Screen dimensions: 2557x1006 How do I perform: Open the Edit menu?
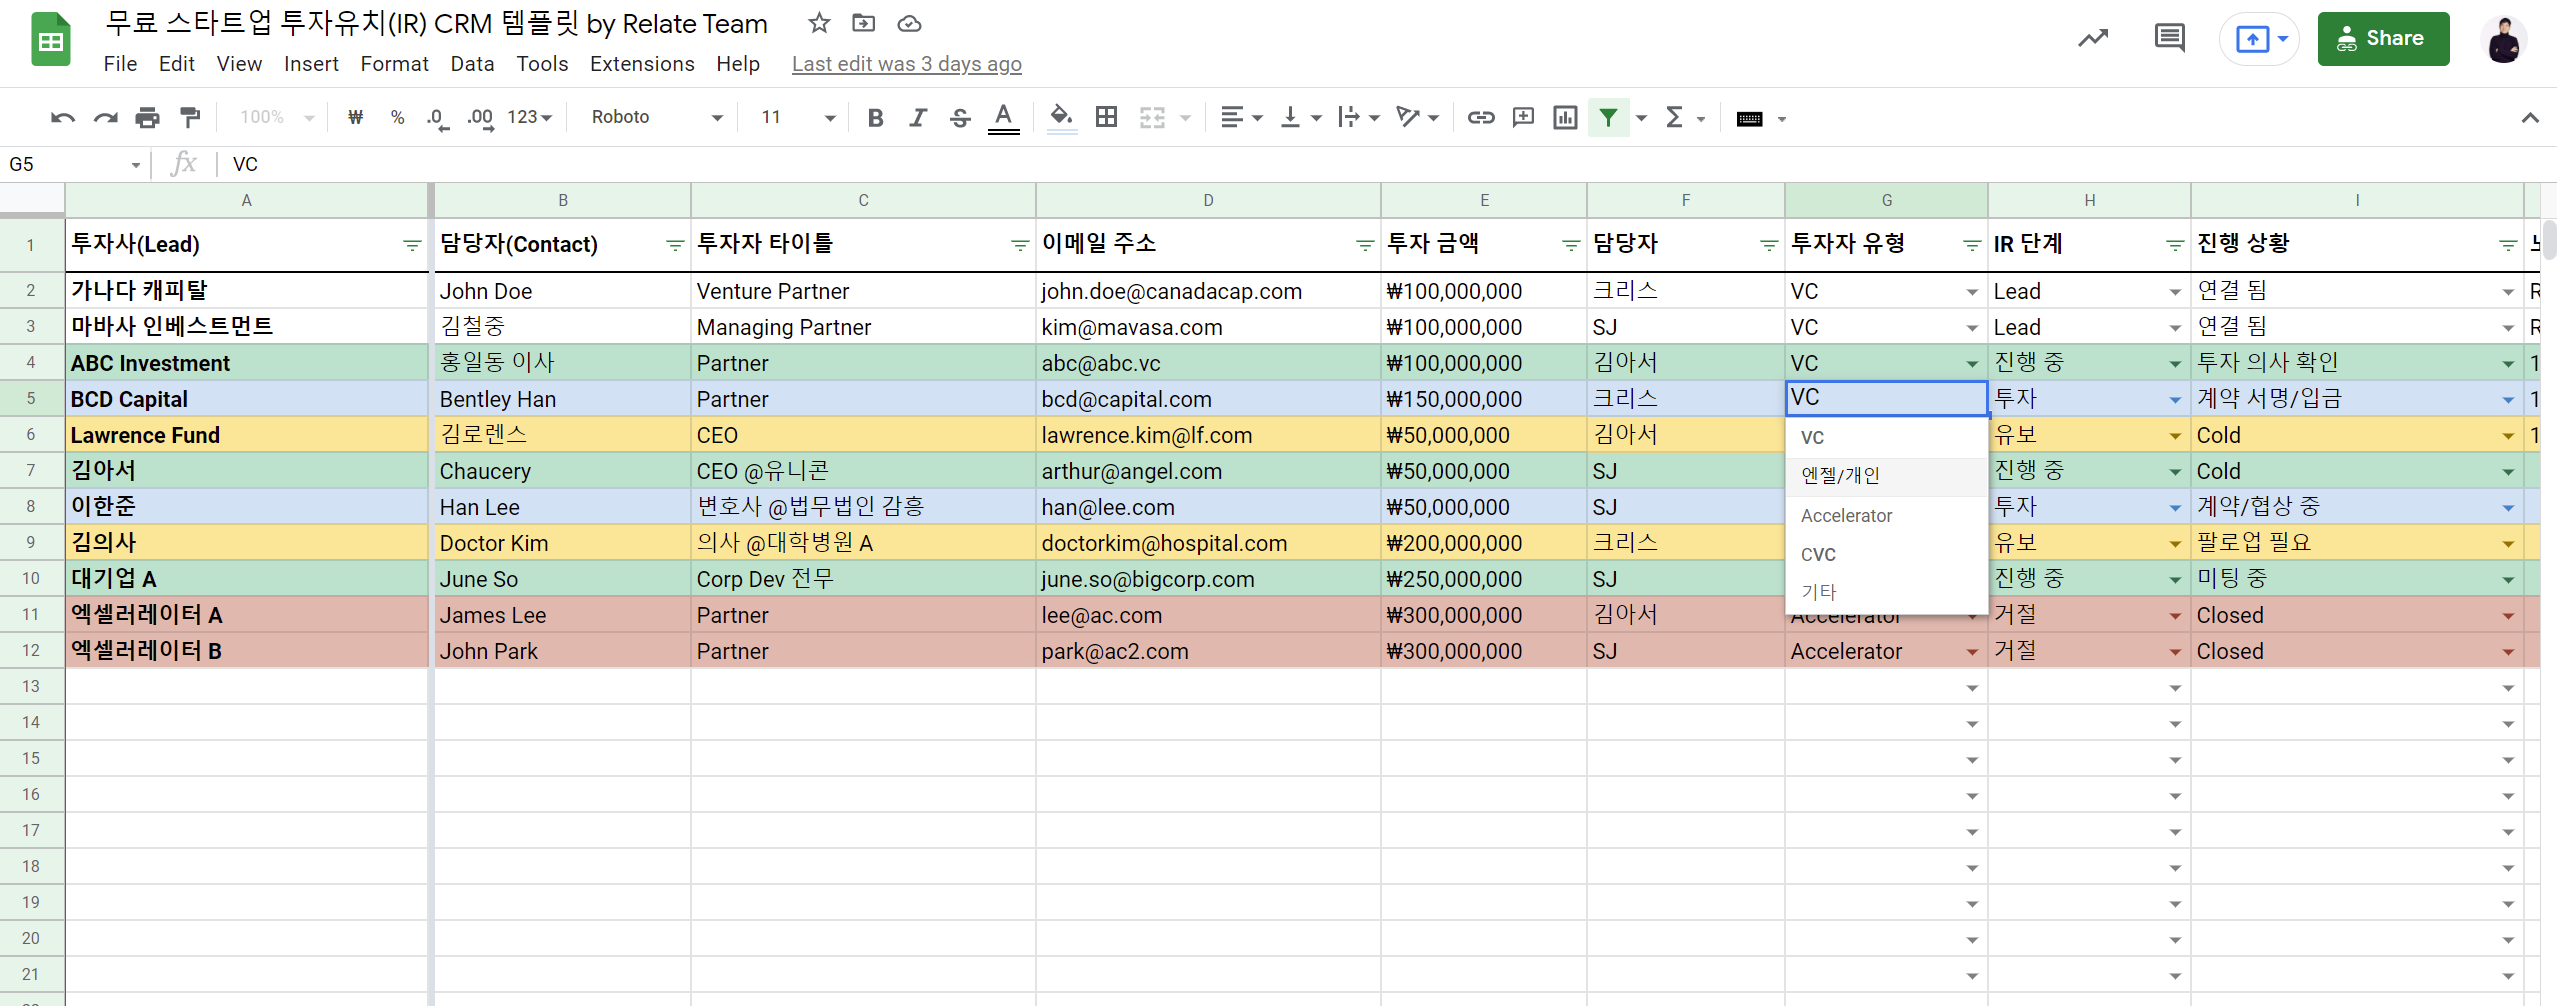point(176,64)
